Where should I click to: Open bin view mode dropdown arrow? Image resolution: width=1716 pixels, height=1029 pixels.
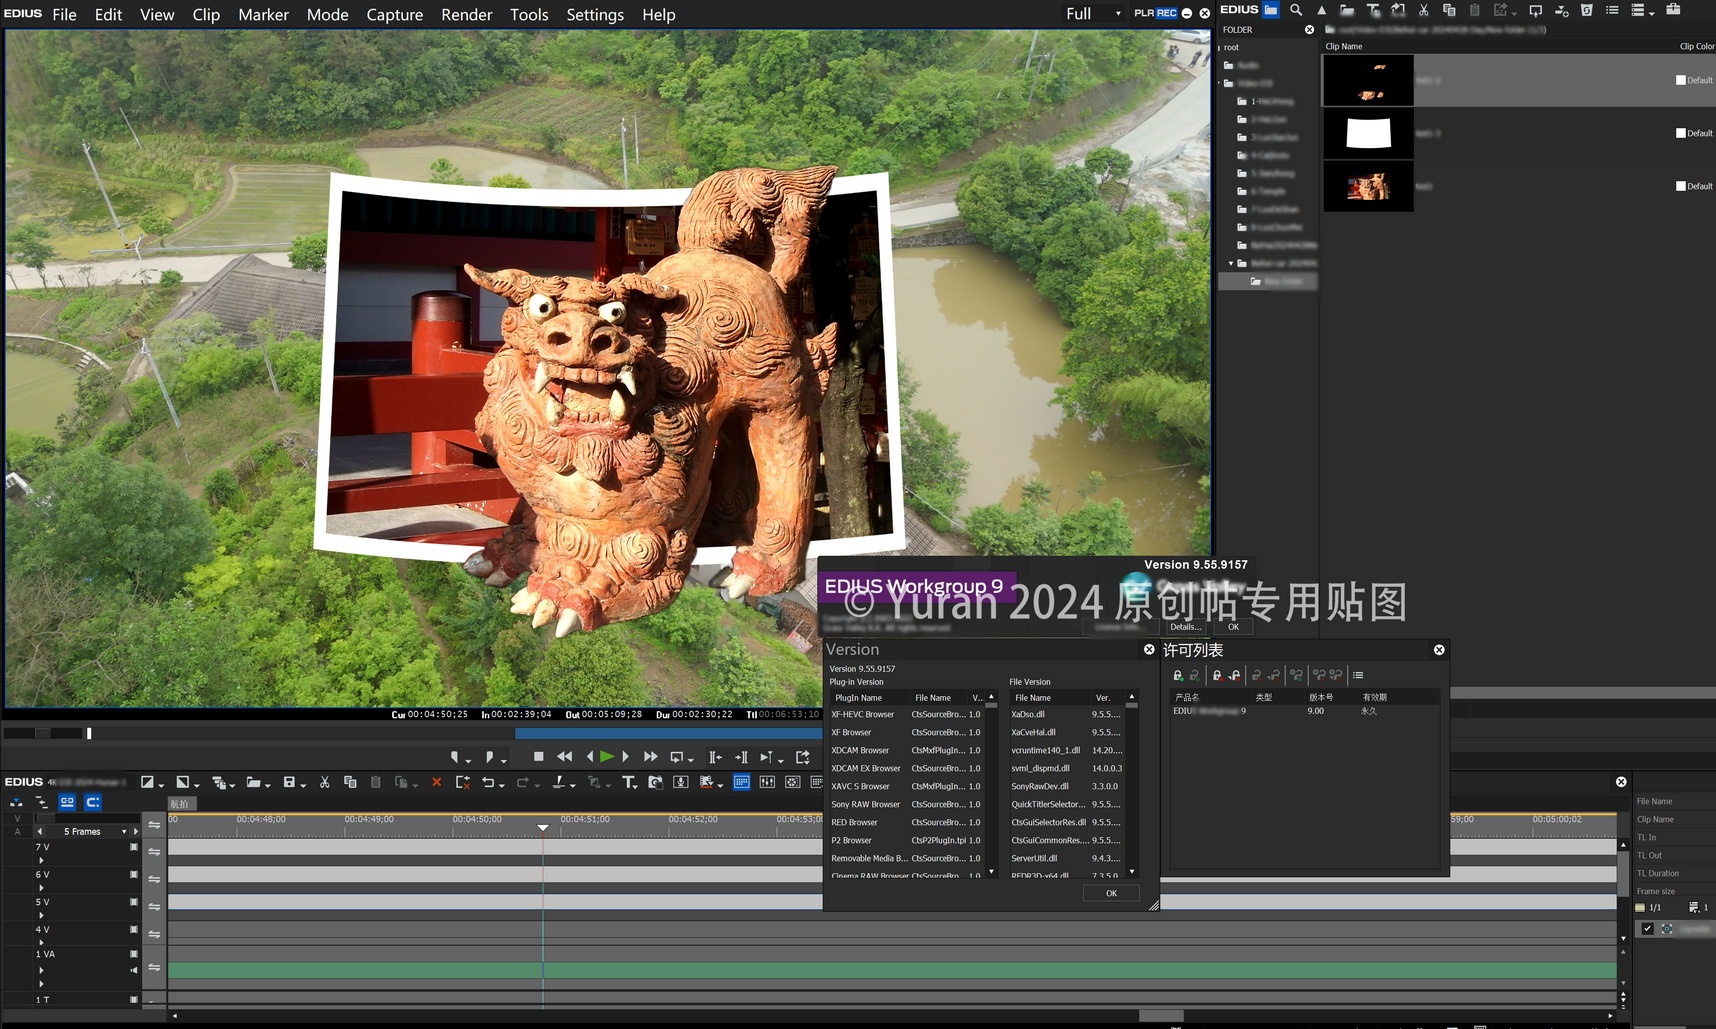(1652, 12)
